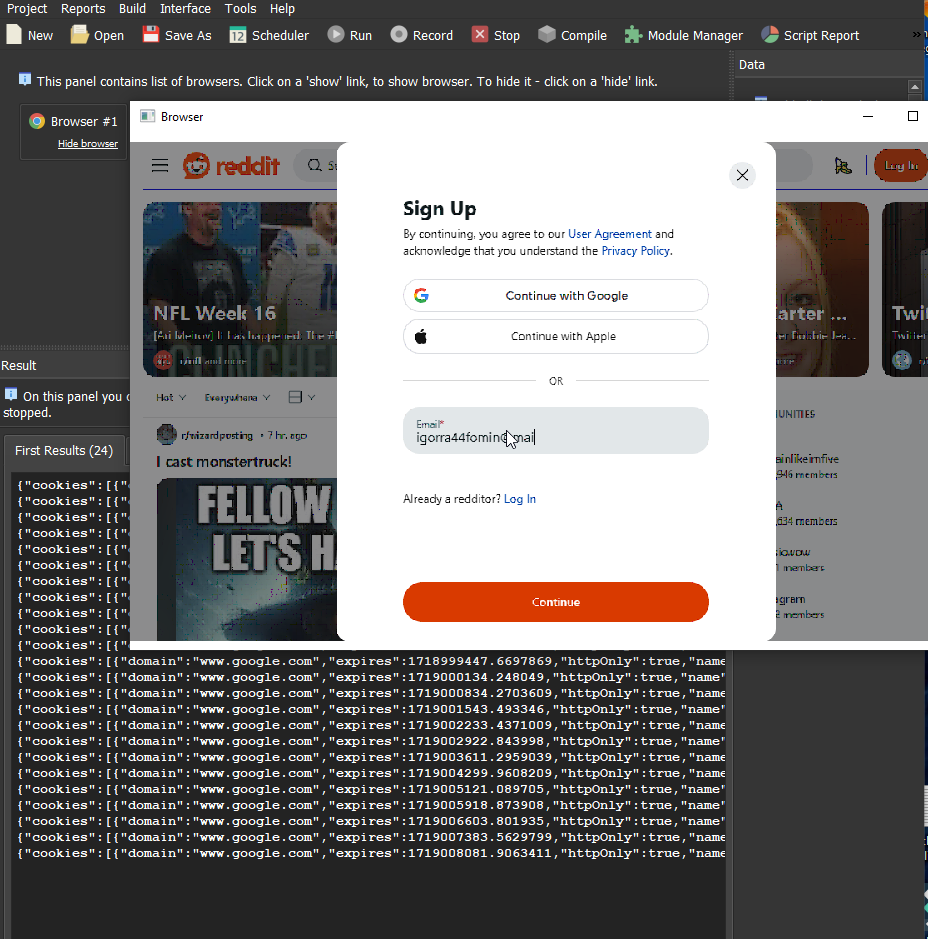Expand the Hot sort dropdown
Viewport: 928px width, 939px height.
(x=171, y=398)
